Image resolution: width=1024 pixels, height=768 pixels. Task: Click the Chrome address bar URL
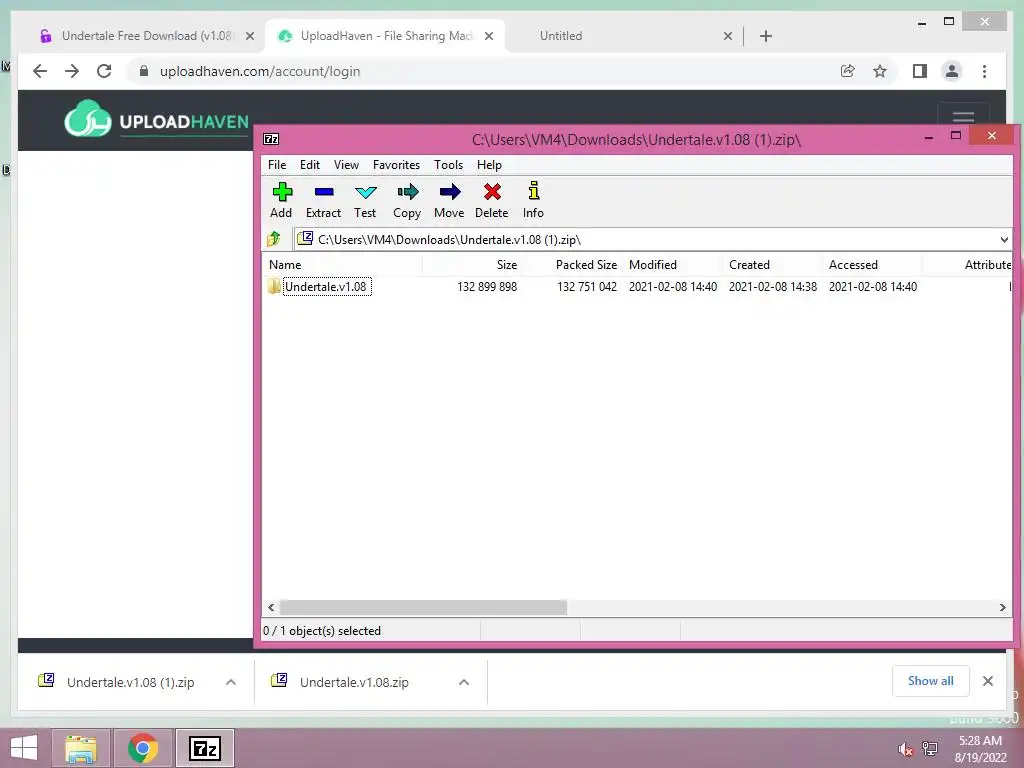[260, 71]
